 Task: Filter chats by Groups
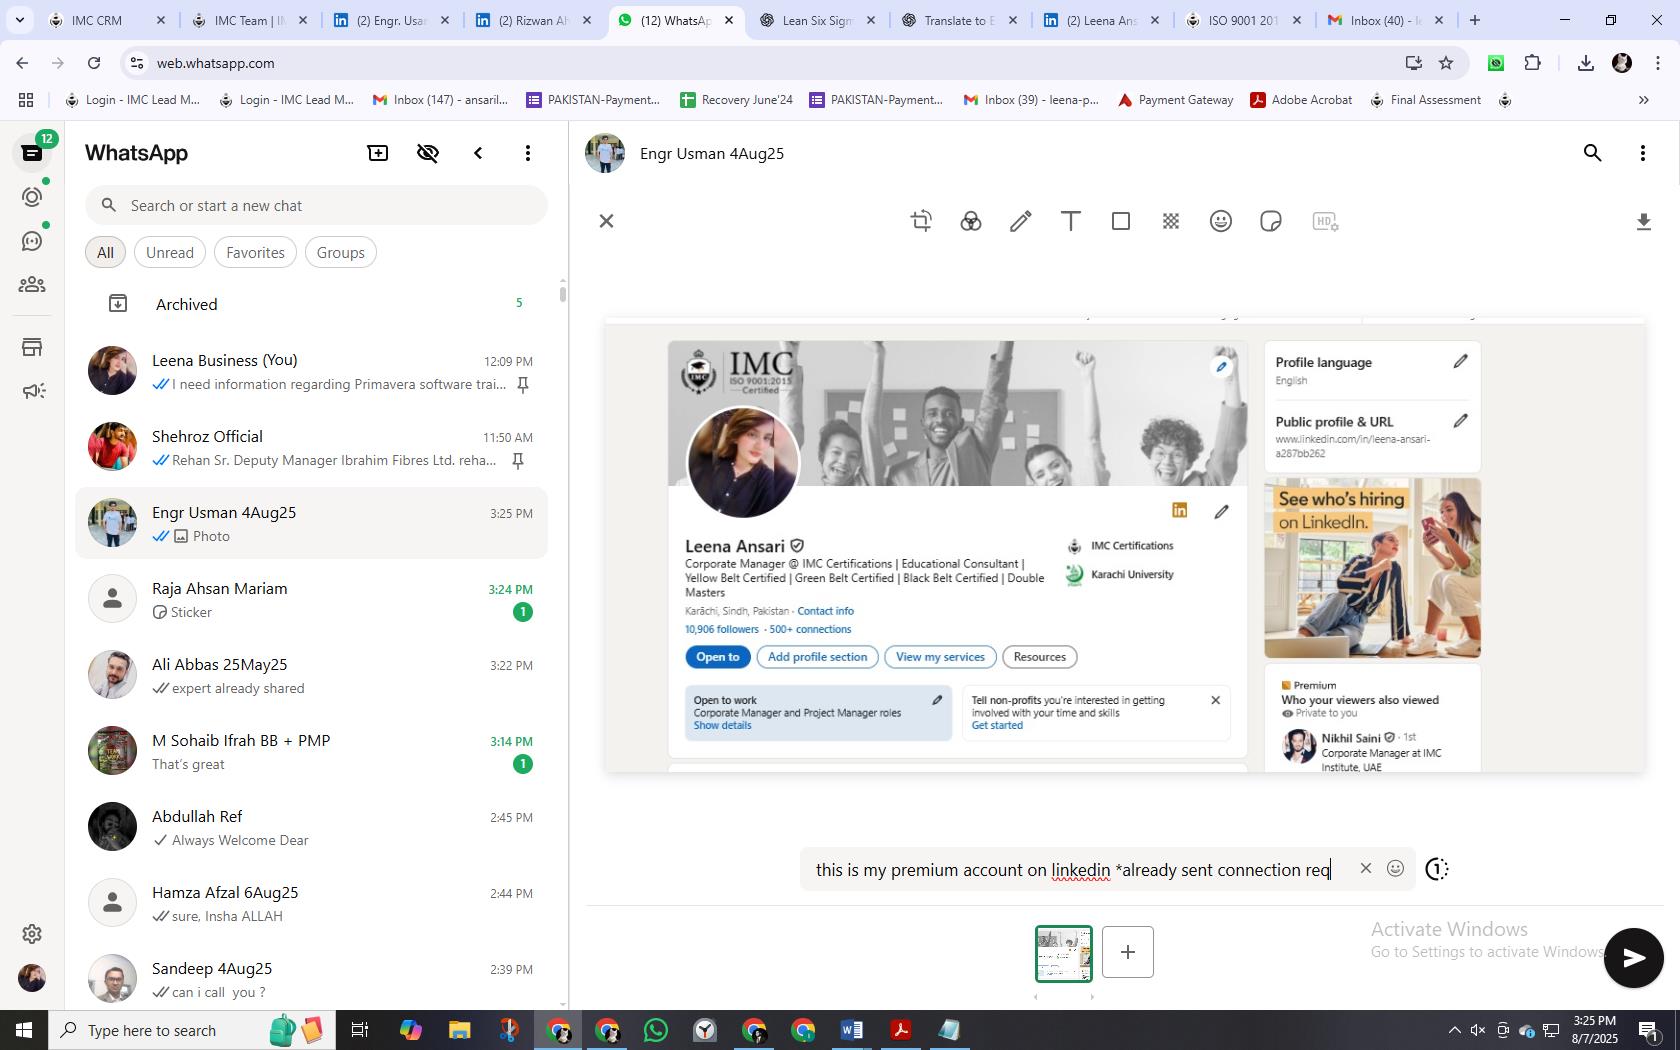(341, 252)
